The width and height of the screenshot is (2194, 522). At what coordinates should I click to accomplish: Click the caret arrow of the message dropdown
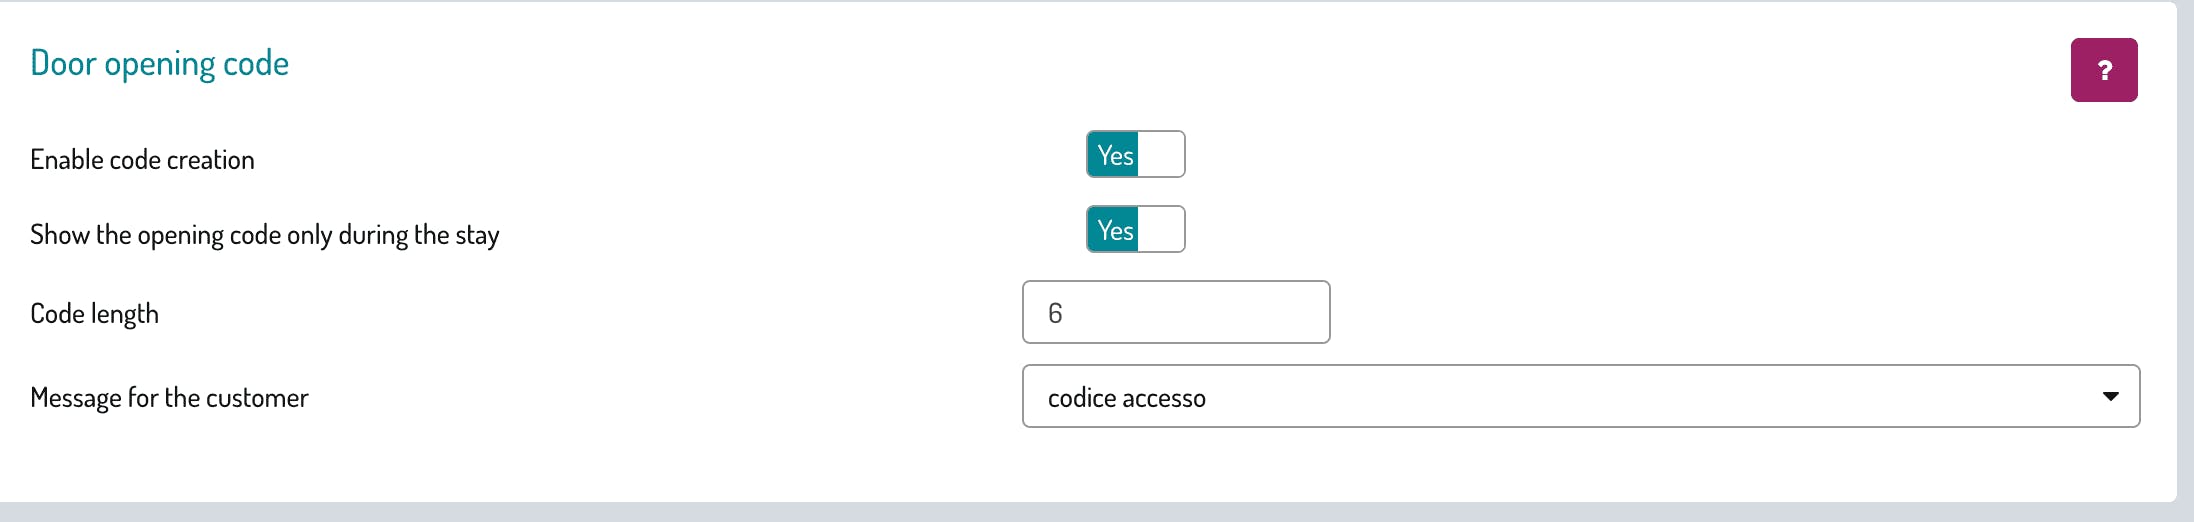2110,397
